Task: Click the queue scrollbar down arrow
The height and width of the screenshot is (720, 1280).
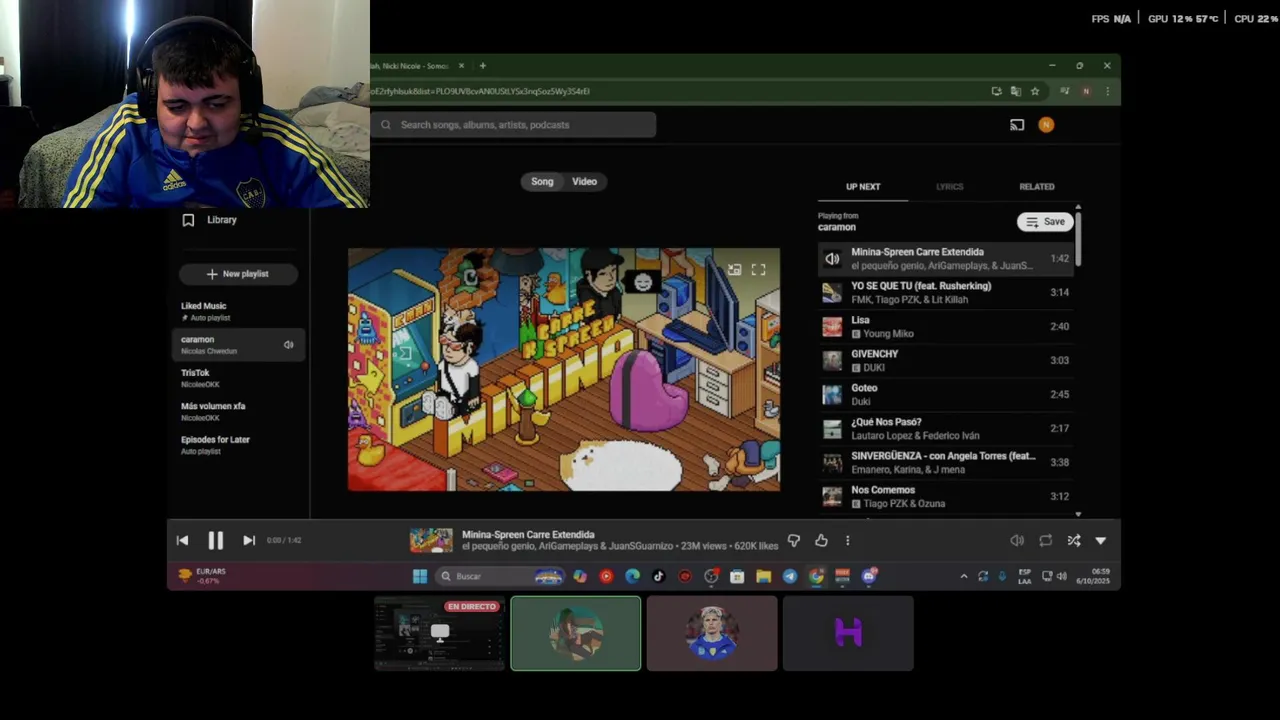Action: coord(1078,514)
